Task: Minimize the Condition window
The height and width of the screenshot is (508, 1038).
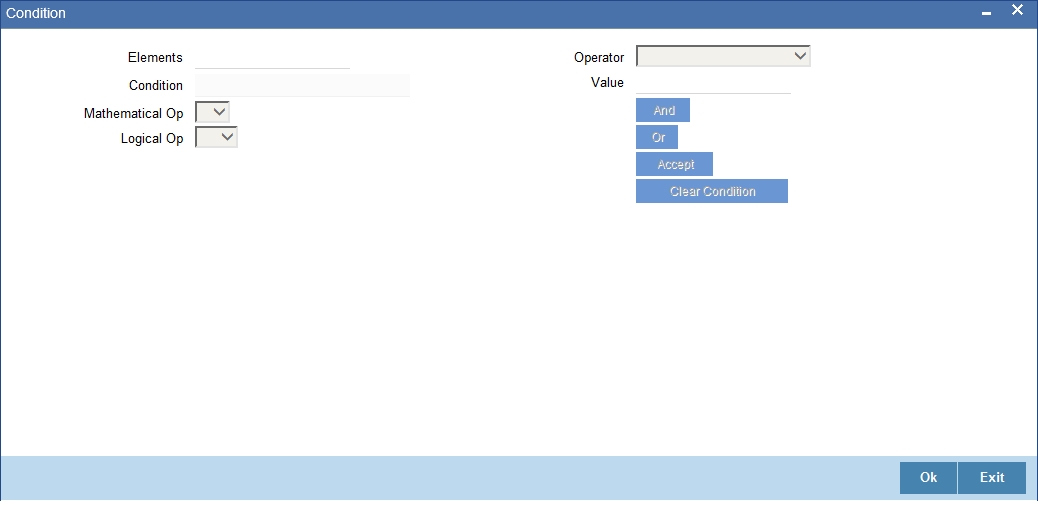Action: pyautogui.click(x=986, y=13)
